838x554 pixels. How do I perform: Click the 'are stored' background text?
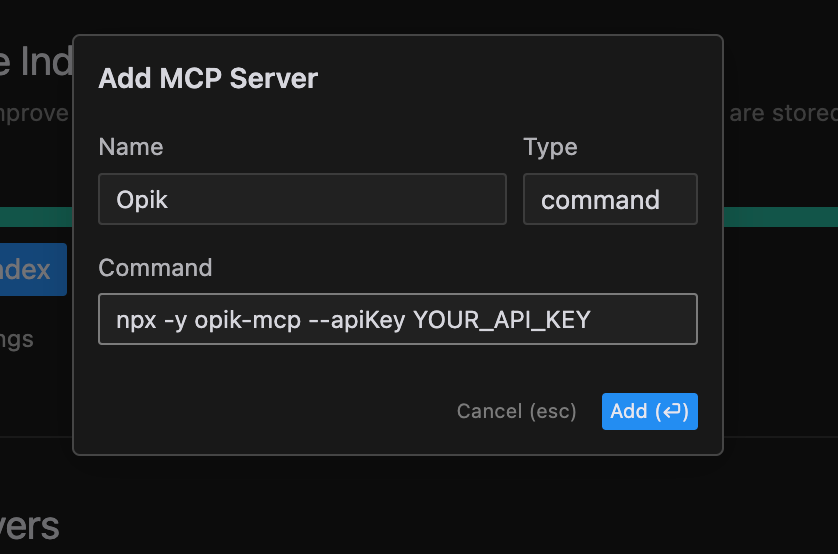click(783, 113)
